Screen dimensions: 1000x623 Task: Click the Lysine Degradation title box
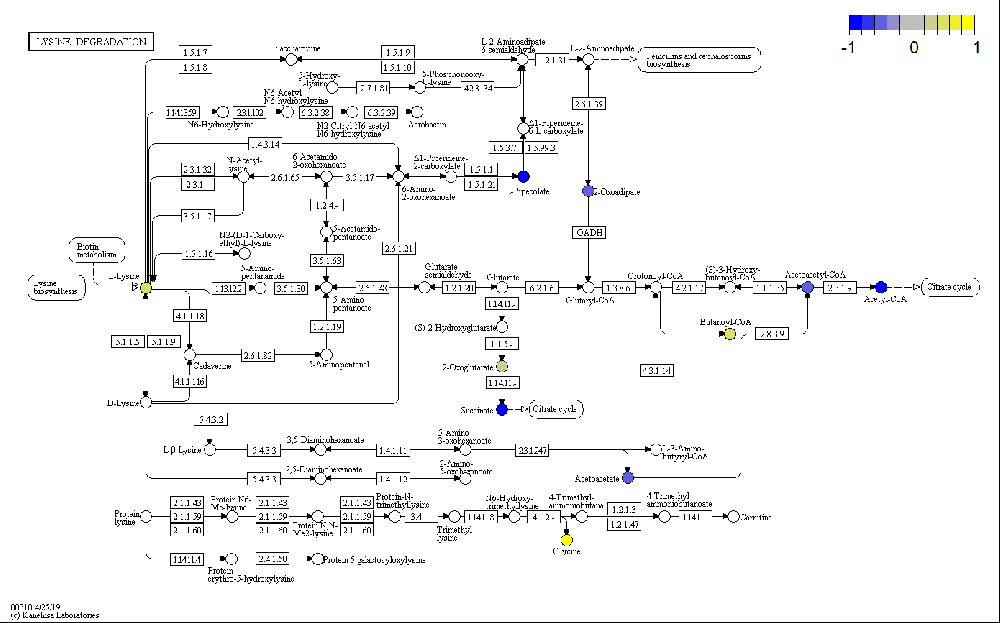pos(91,41)
